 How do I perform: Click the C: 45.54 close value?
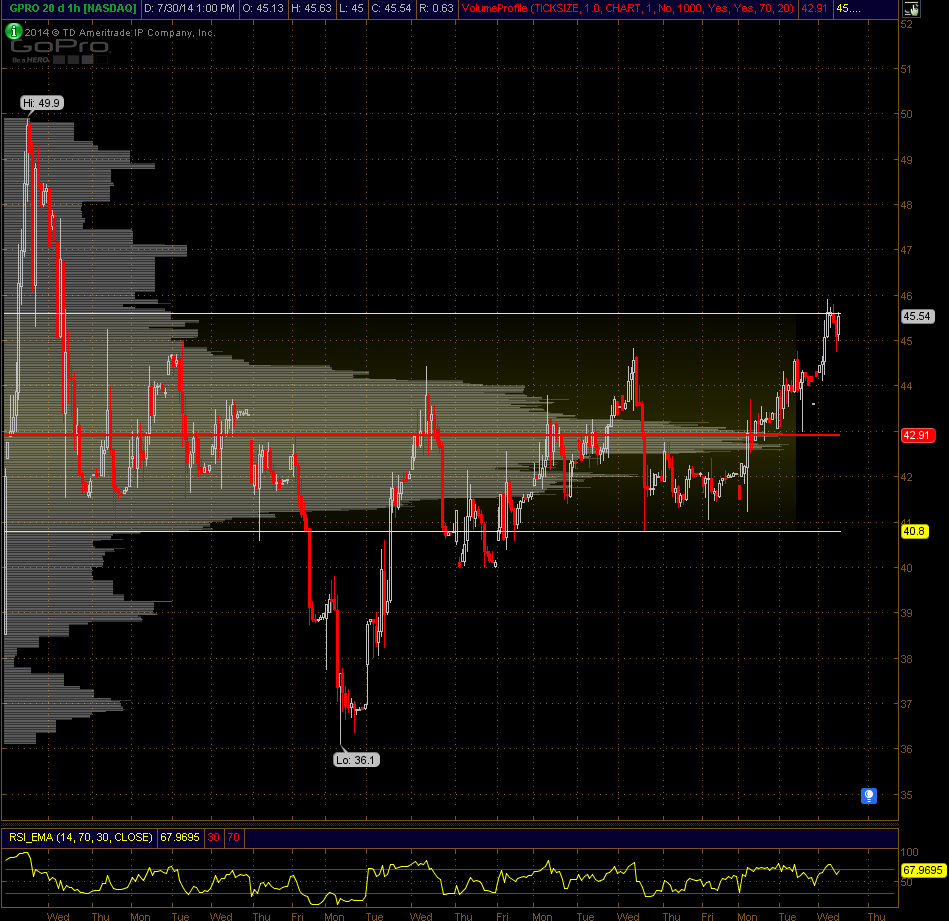(x=391, y=8)
